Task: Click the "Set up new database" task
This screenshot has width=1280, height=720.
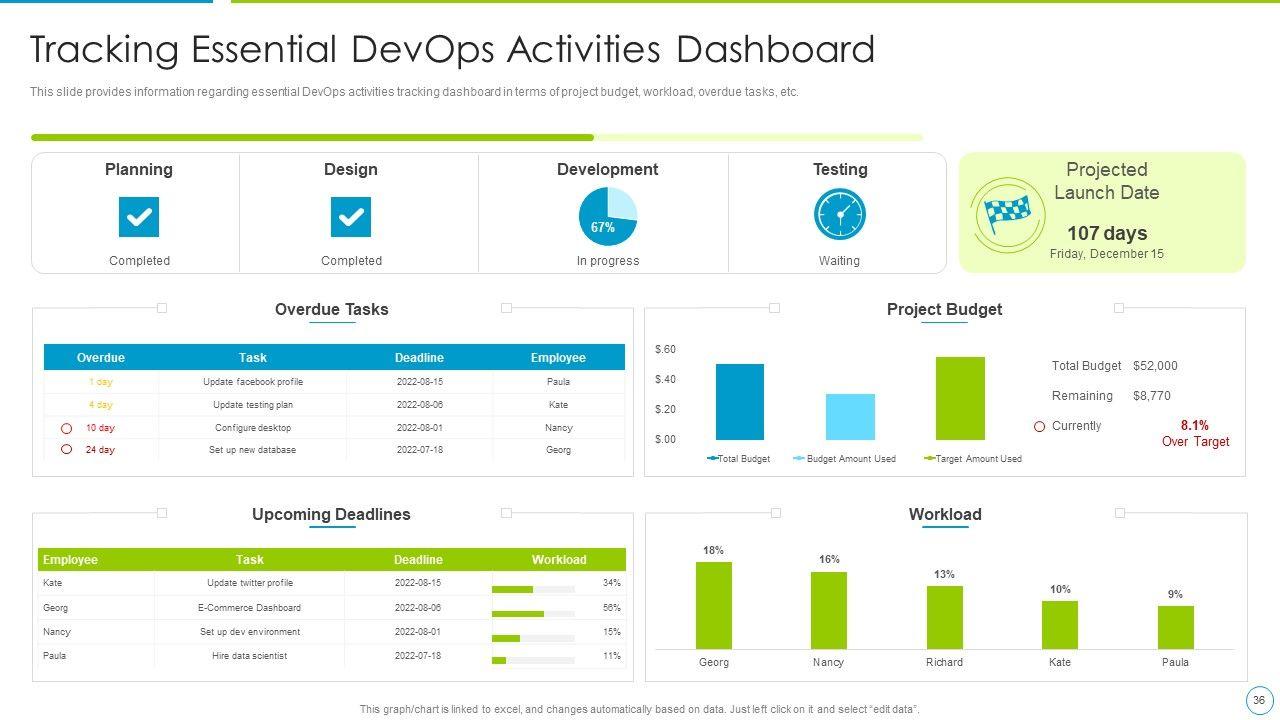Action: (253, 450)
